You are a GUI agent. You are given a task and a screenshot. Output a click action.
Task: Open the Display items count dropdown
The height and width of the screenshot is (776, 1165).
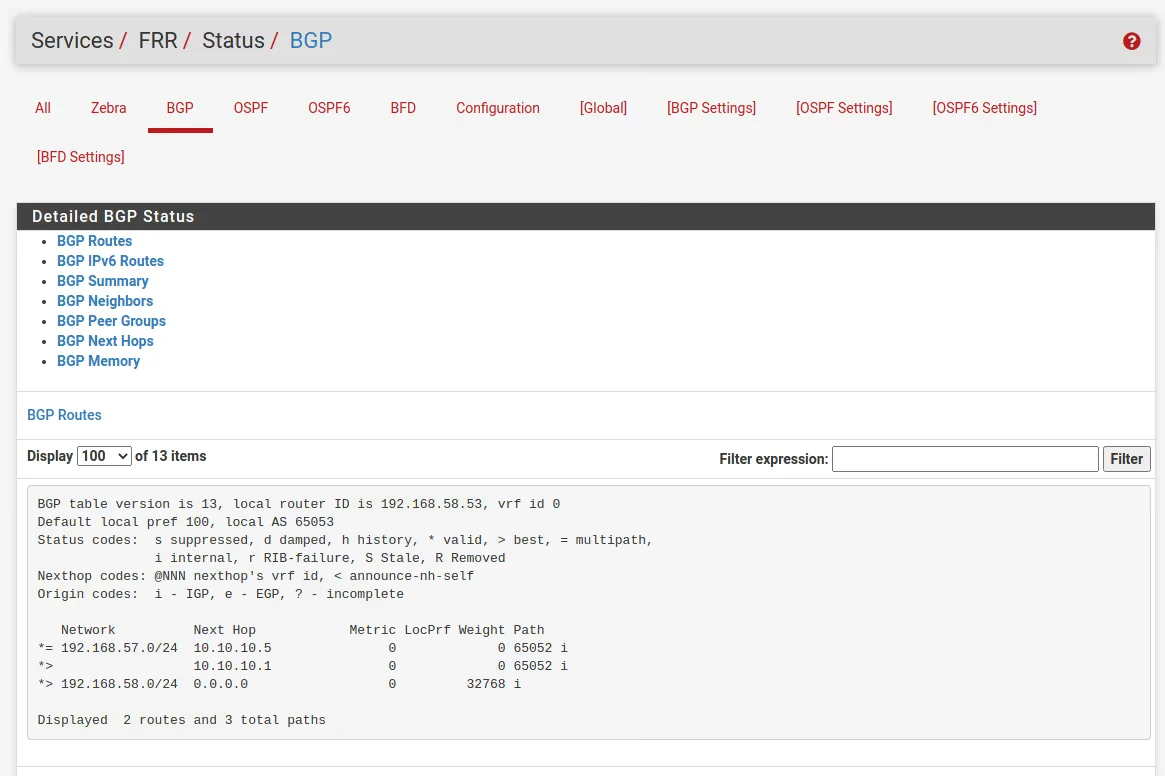coord(104,456)
